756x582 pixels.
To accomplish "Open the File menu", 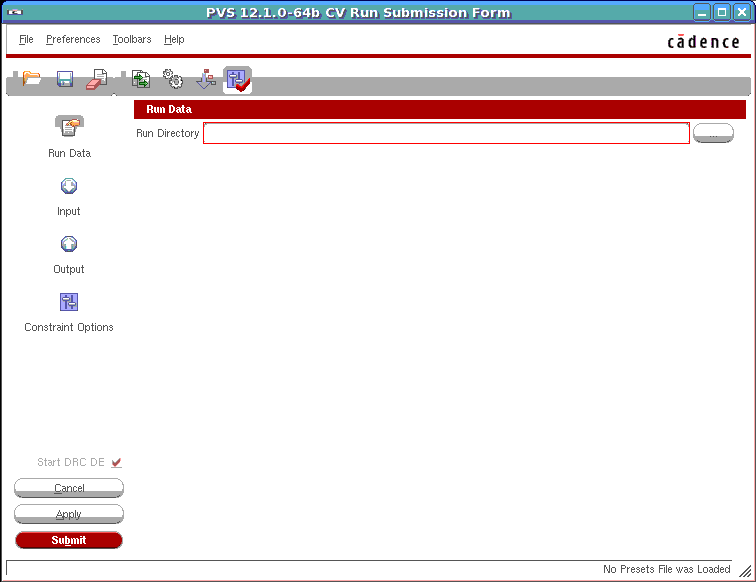I will pyautogui.click(x=26, y=40).
